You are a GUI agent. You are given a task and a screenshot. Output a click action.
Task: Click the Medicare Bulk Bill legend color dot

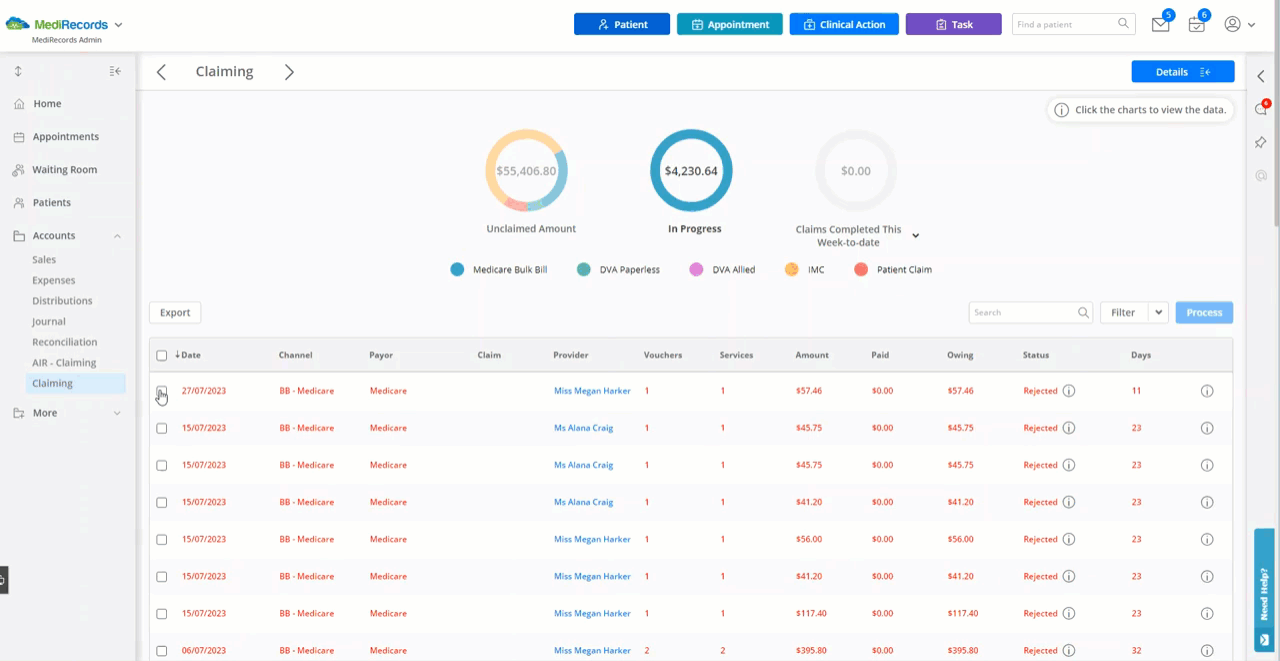(457, 270)
